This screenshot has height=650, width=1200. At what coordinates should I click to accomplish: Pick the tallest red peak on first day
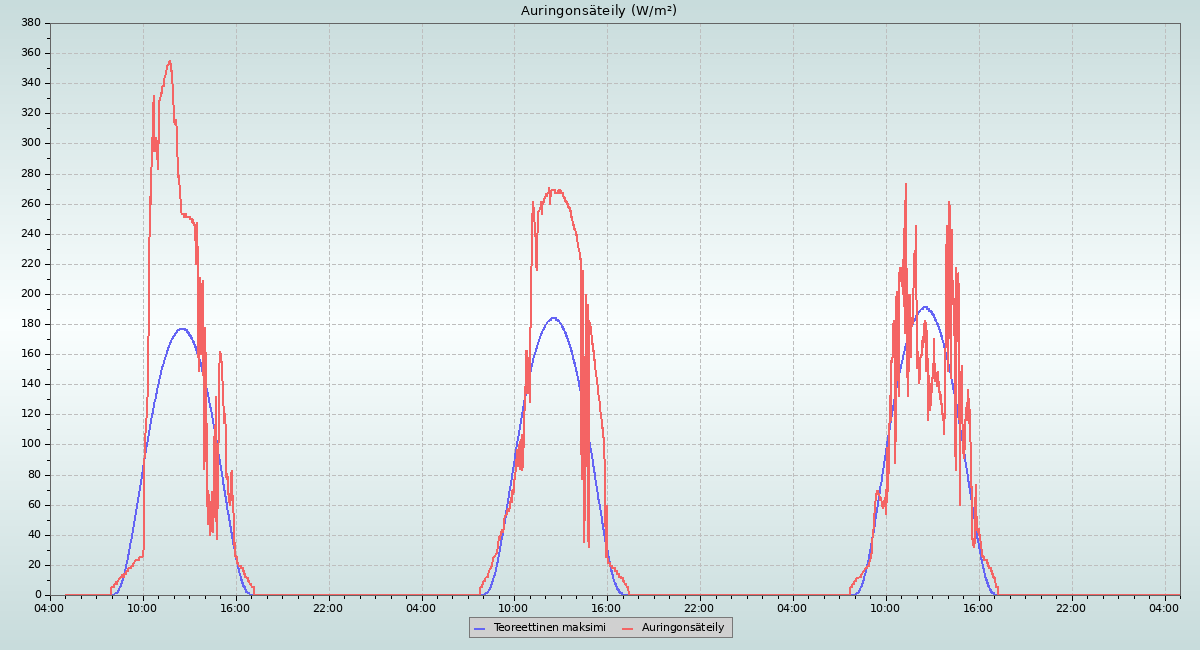170,62
